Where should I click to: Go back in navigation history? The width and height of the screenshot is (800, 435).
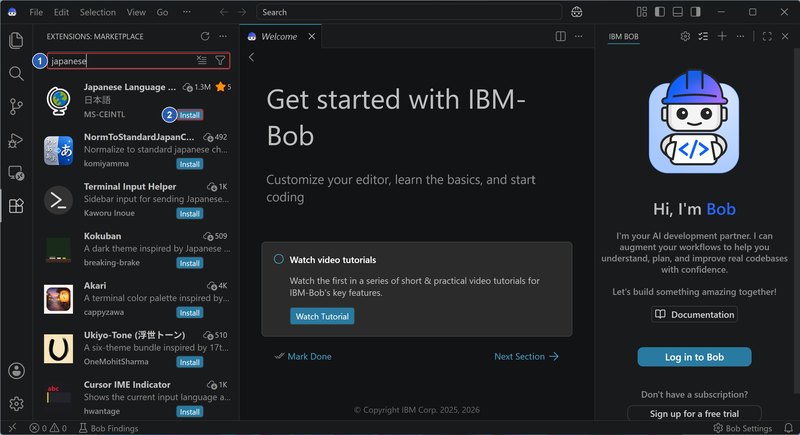[223, 12]
